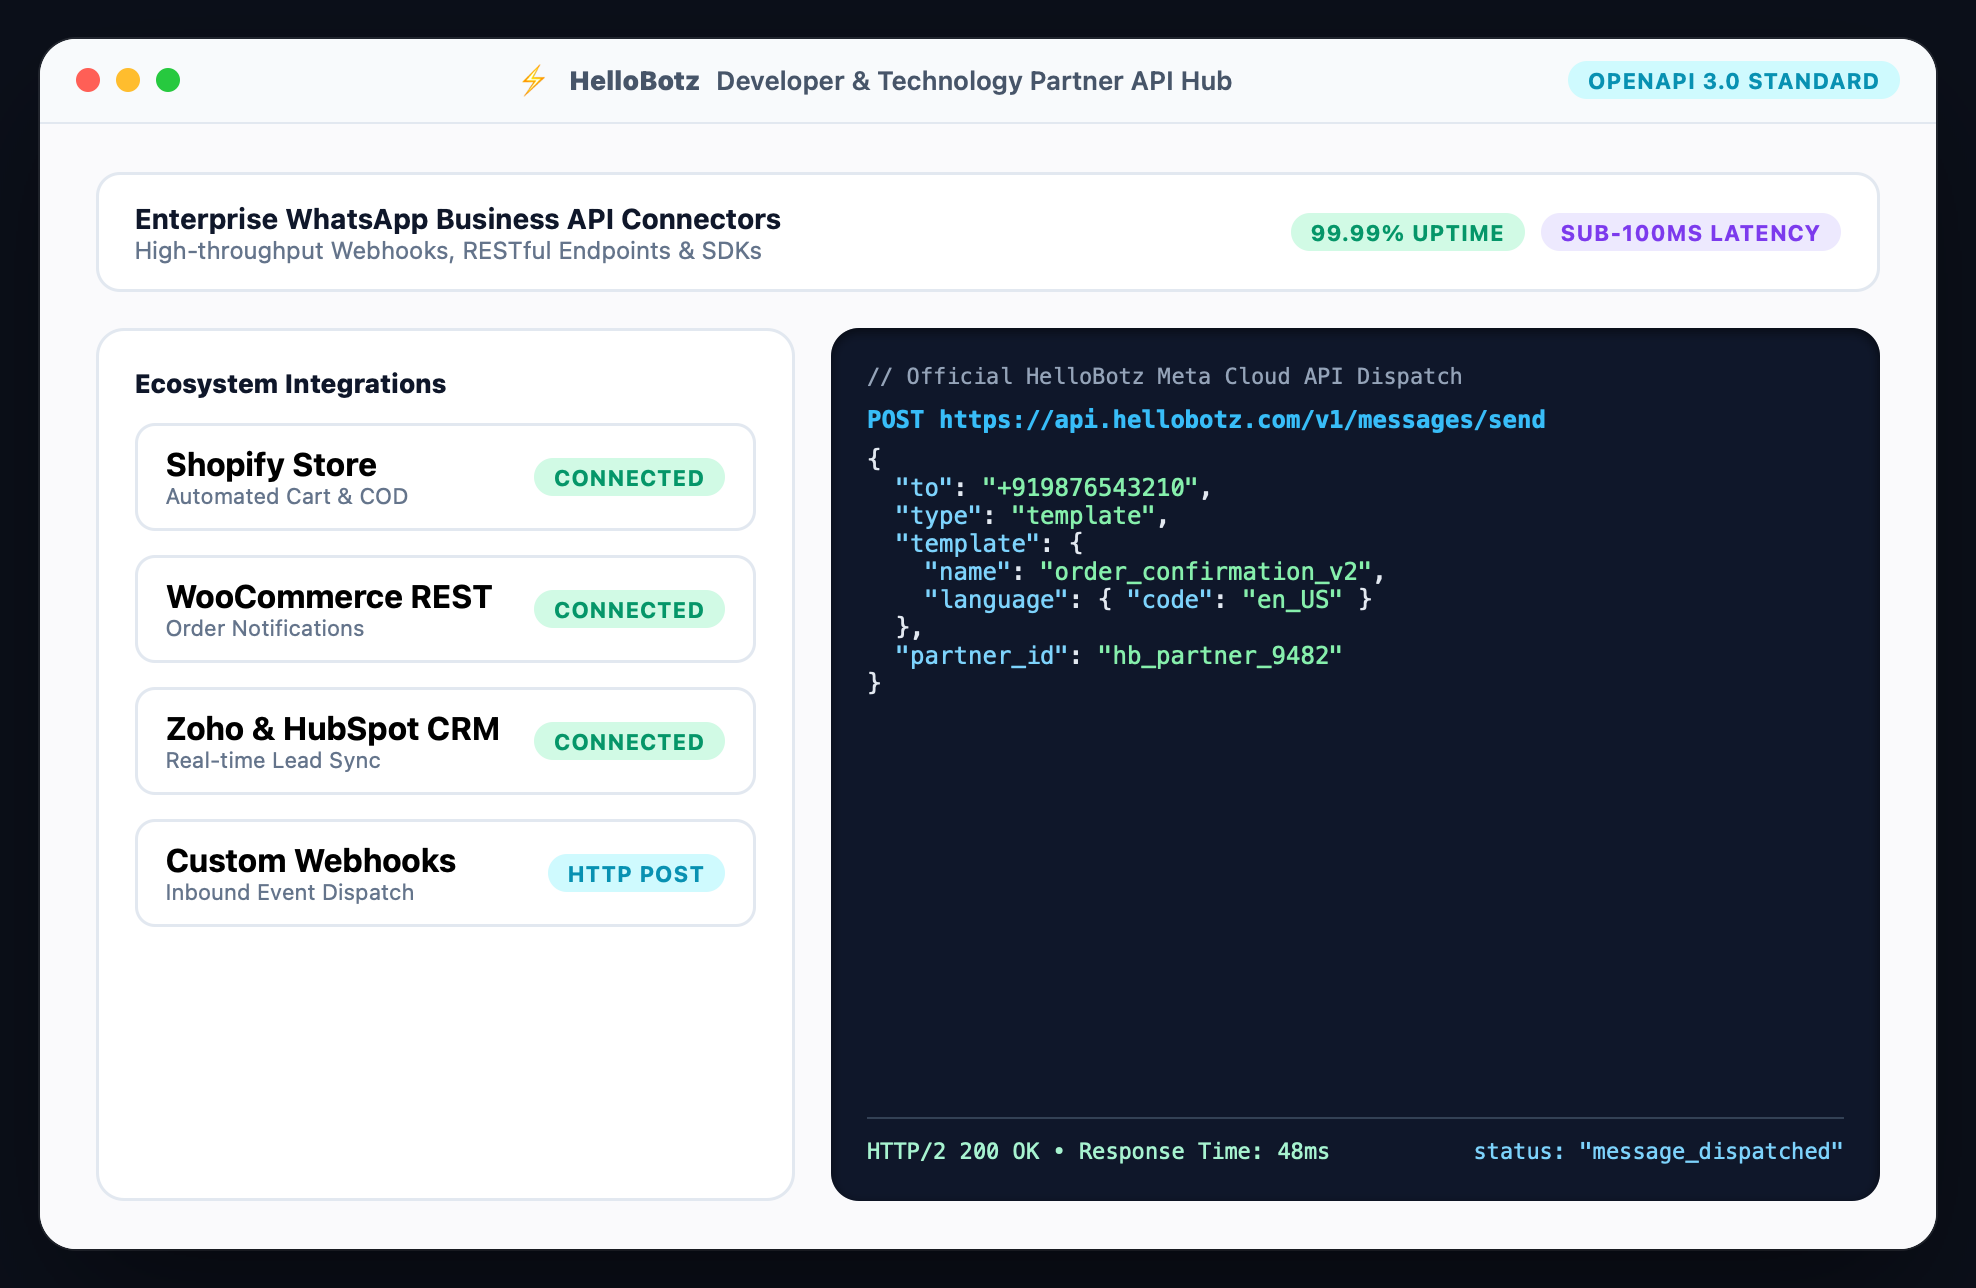Click the "type": "template" code line
The height and width of the screenshot is (1288, 1976).
(x=1031, y=516)
